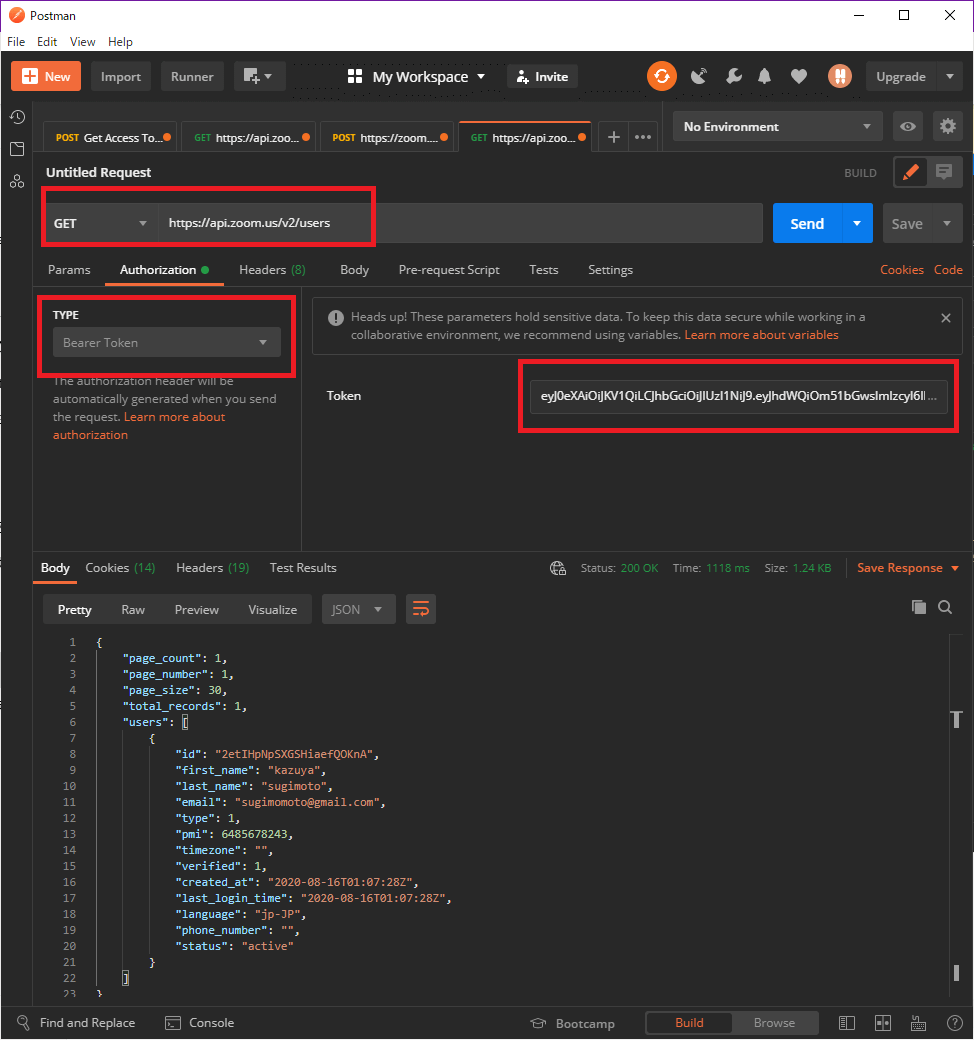974x1040 pixels.
Task: Open Learn more about variables link
Action: click(761, 335)
